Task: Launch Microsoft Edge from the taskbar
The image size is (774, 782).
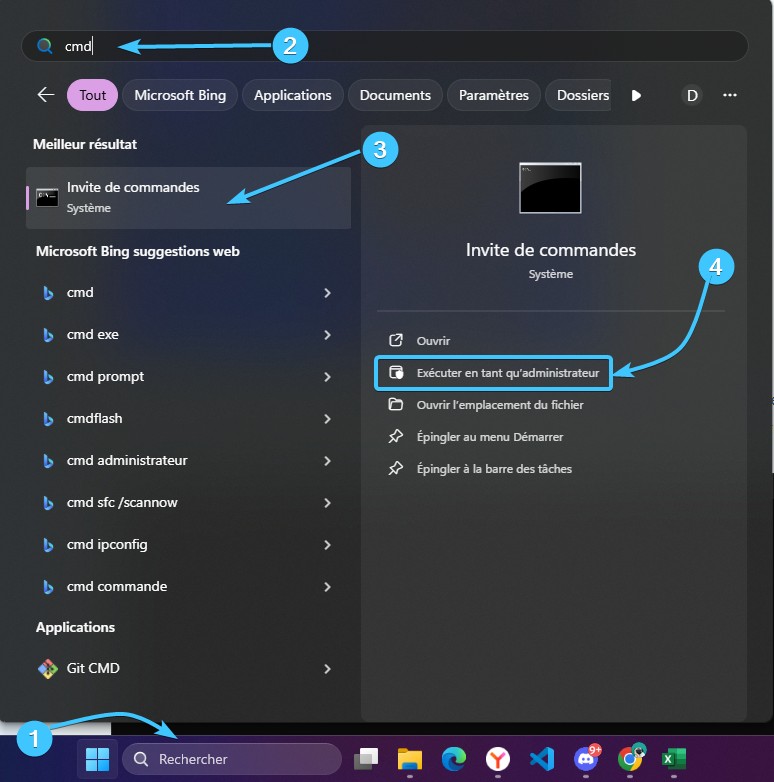Action: 454,759
